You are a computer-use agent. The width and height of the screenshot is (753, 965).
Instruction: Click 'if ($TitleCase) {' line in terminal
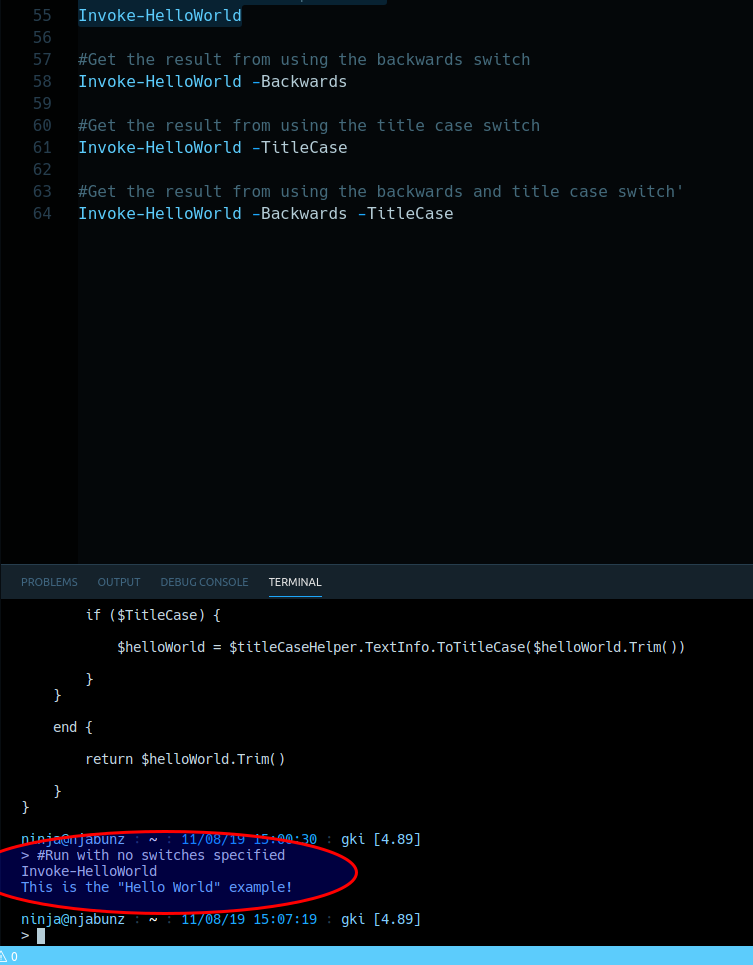152,615
